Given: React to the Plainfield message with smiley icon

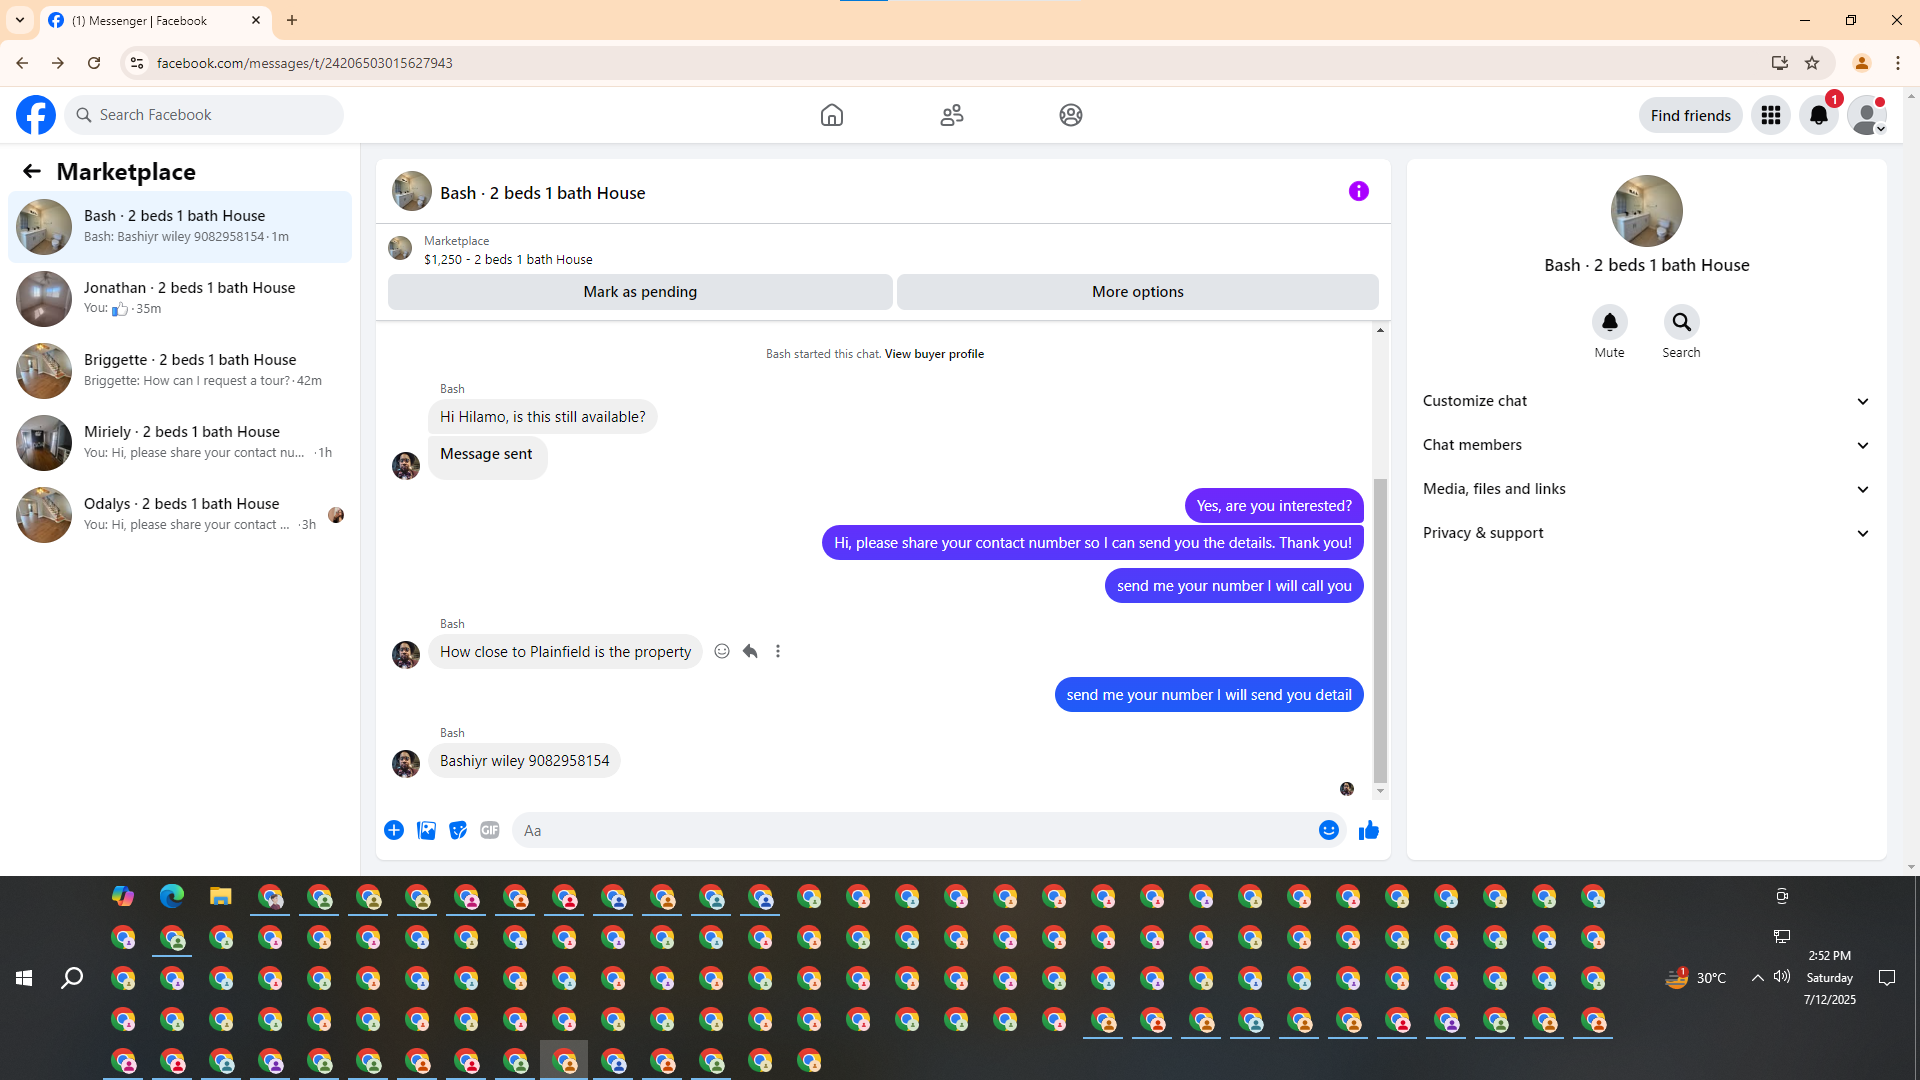Looking at the screenshot, I should click(722, 651).
